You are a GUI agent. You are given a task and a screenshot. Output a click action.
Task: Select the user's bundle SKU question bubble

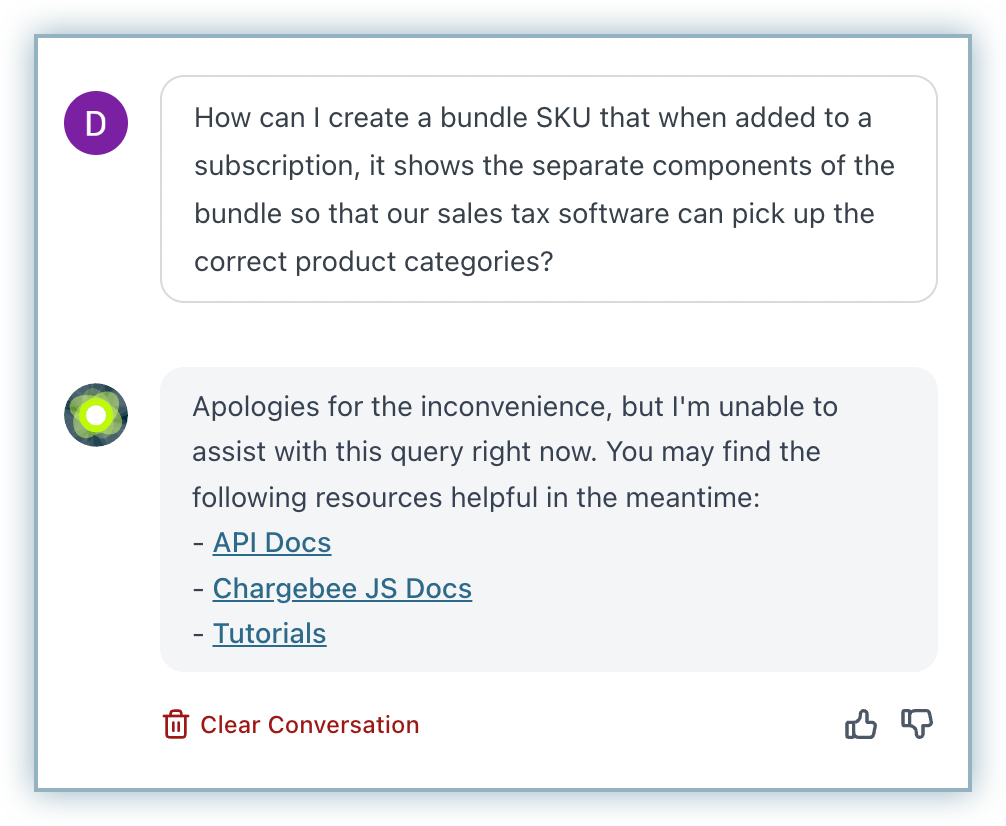point(549,189)
